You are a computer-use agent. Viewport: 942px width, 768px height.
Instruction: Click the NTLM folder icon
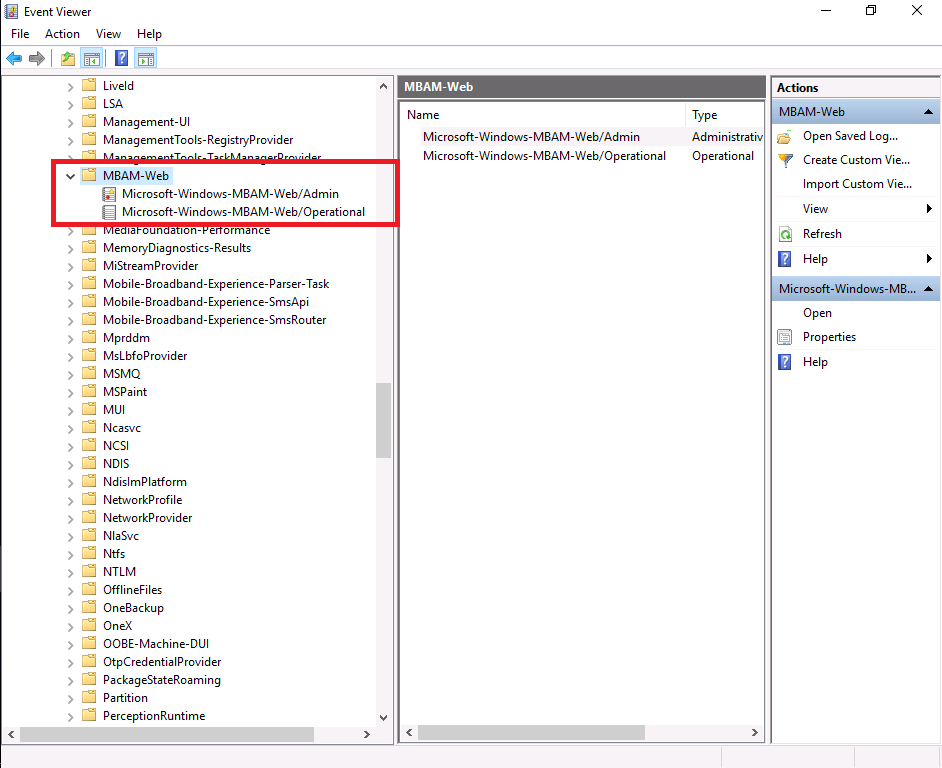pyautogui.click(x=89, y=570)
